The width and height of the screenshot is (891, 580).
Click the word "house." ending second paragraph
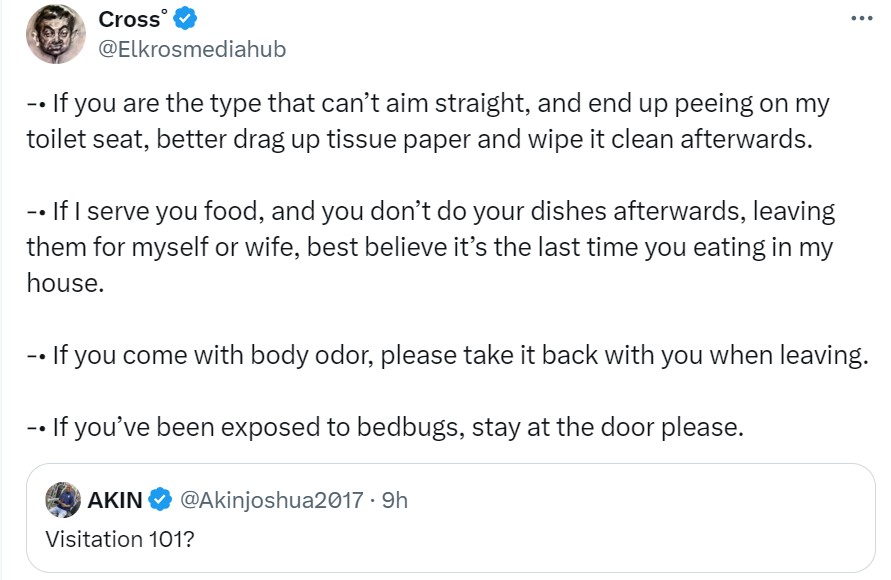[63, 283]
